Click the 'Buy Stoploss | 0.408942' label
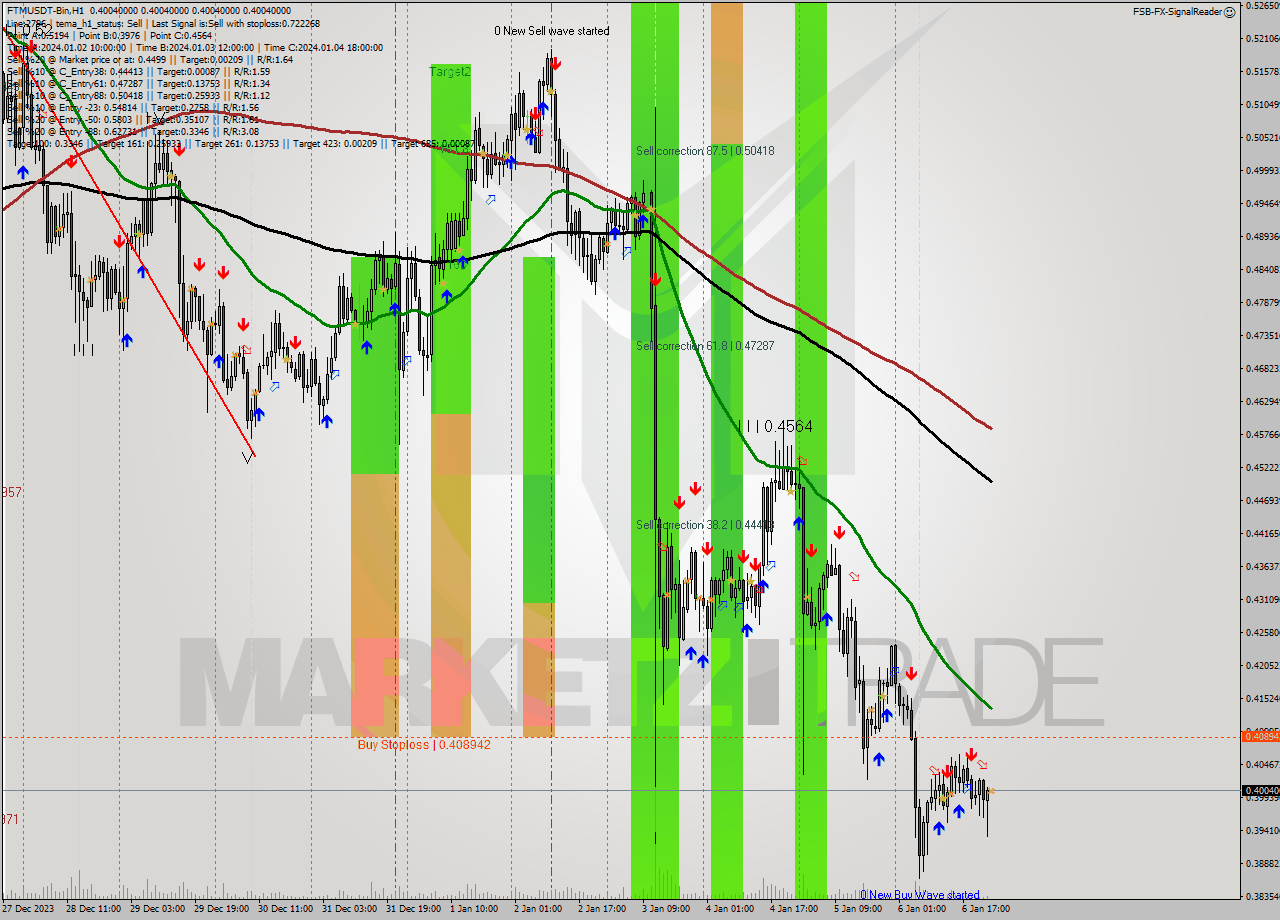The image size is (1280, 920). 424,745
